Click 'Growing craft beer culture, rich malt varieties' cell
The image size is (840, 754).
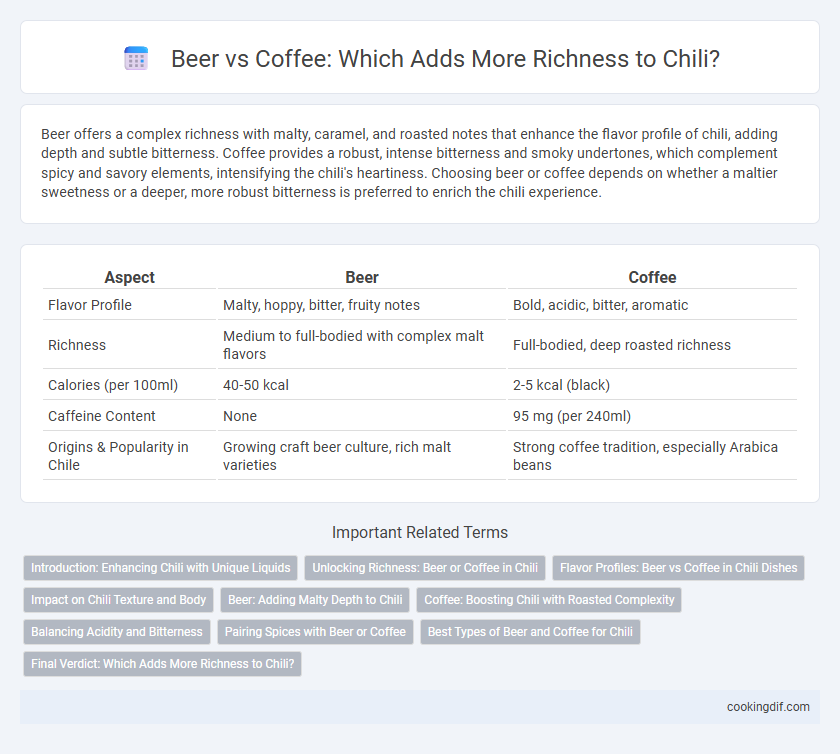pyautogui.click(x=362, y=456)
